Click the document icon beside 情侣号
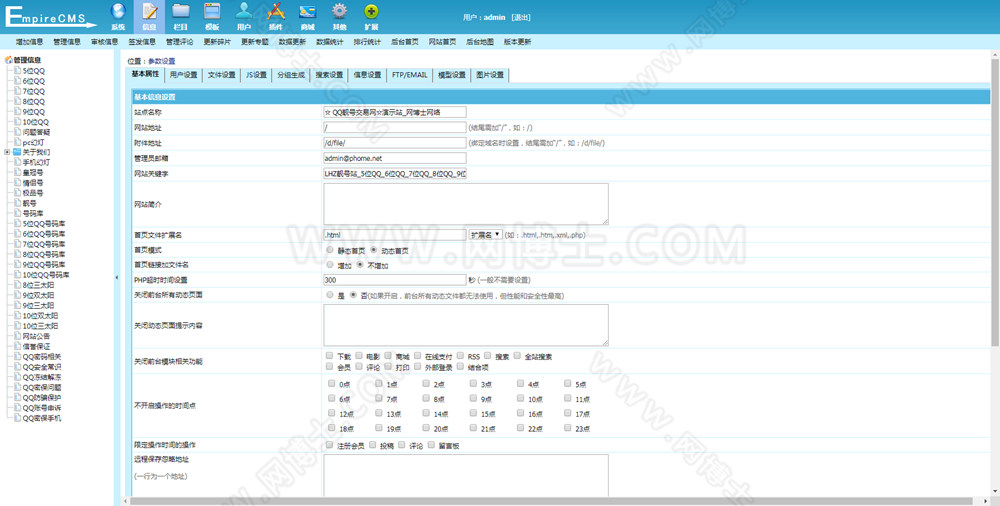The width and height of the screenshot is (1000, 506). (18, 183)
